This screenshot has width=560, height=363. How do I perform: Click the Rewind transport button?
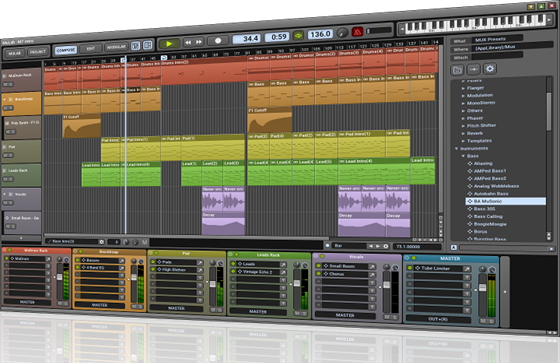coord(188,42)
